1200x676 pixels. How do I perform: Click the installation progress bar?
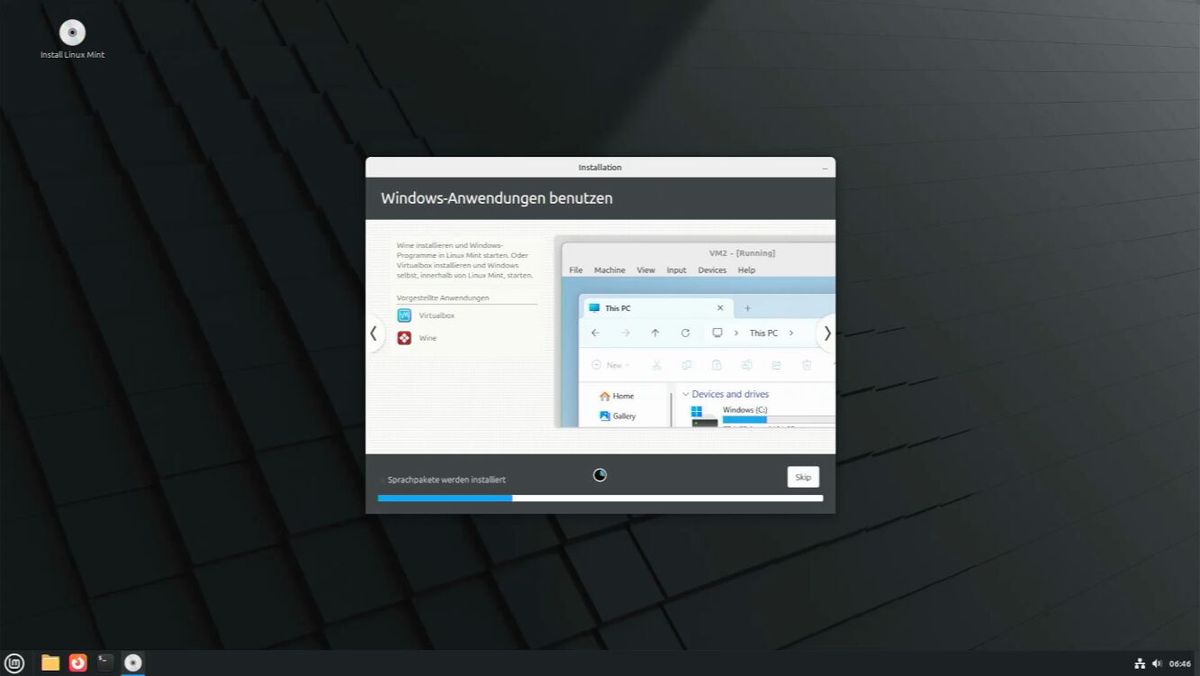pos(600,498)
